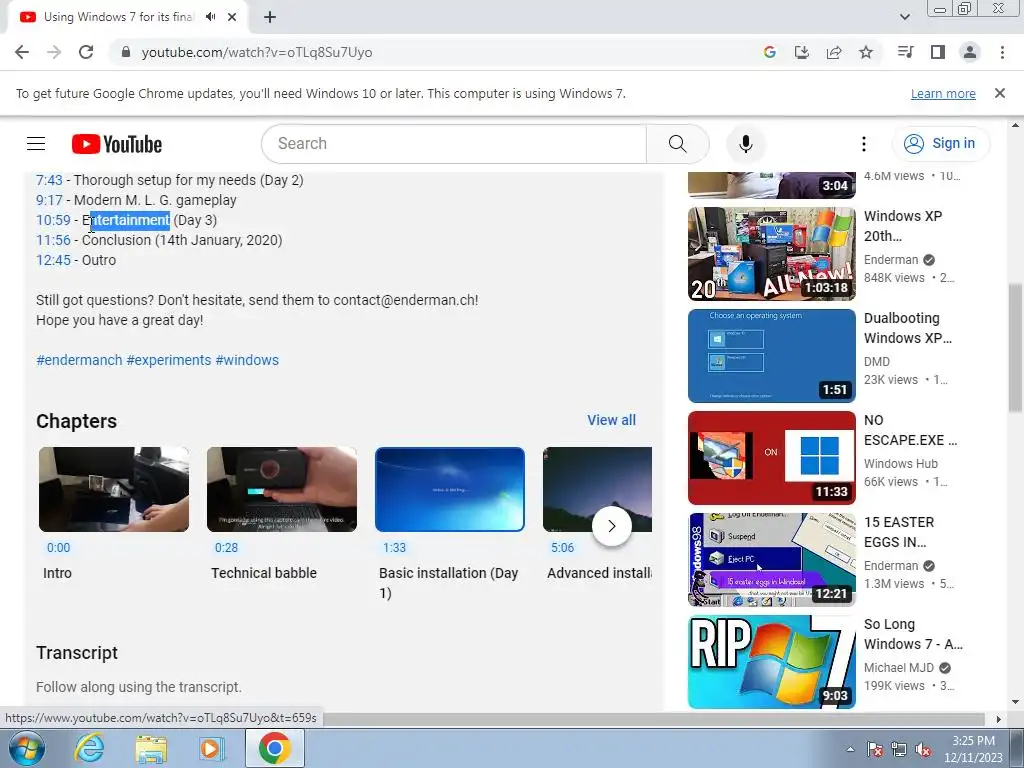Open Windows Media Player from taskbar
The width and height of the screenshot is (1024, 768).
tap(211, 748)
